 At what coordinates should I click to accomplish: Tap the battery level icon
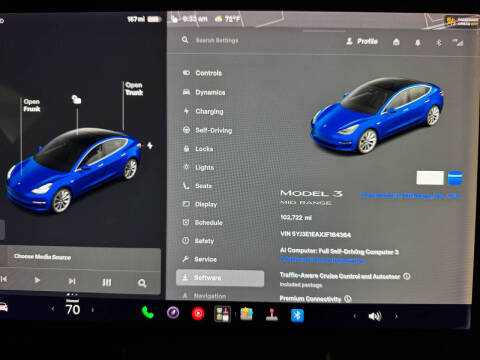click(x=154, y=19)
